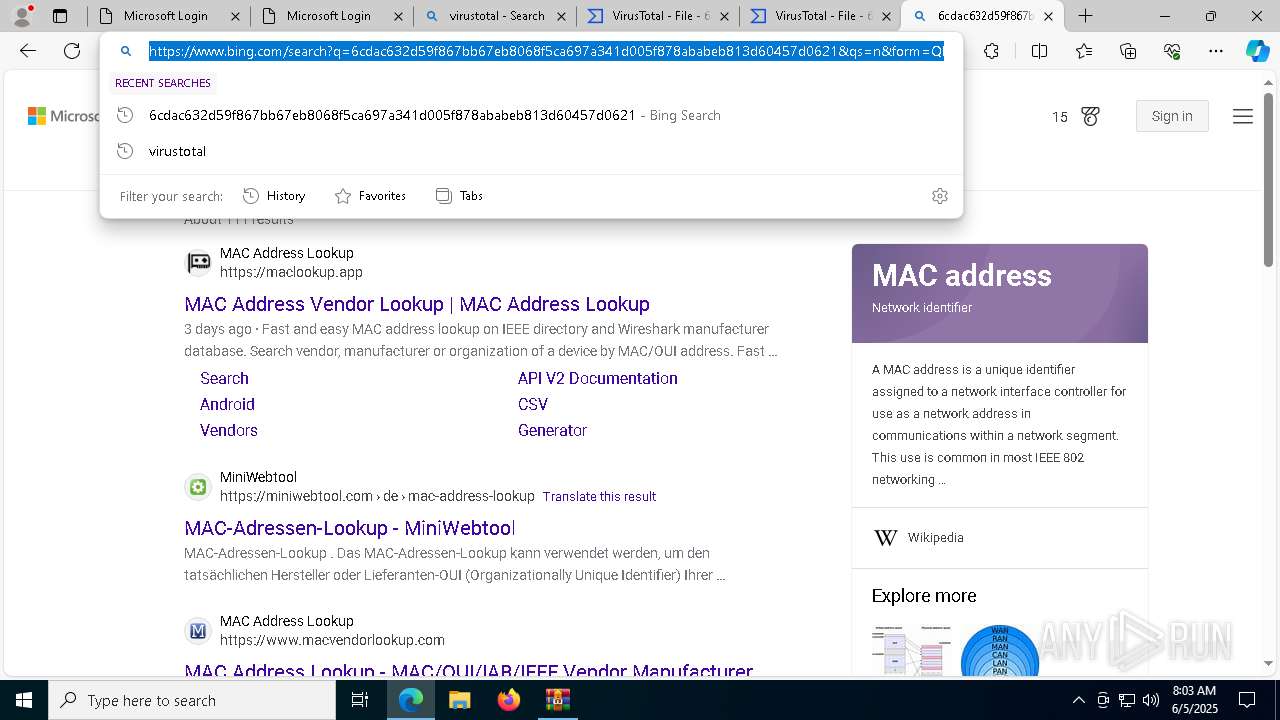1280x720 pixels.
Task: Filter the search by Favorites
Action: 370,196
